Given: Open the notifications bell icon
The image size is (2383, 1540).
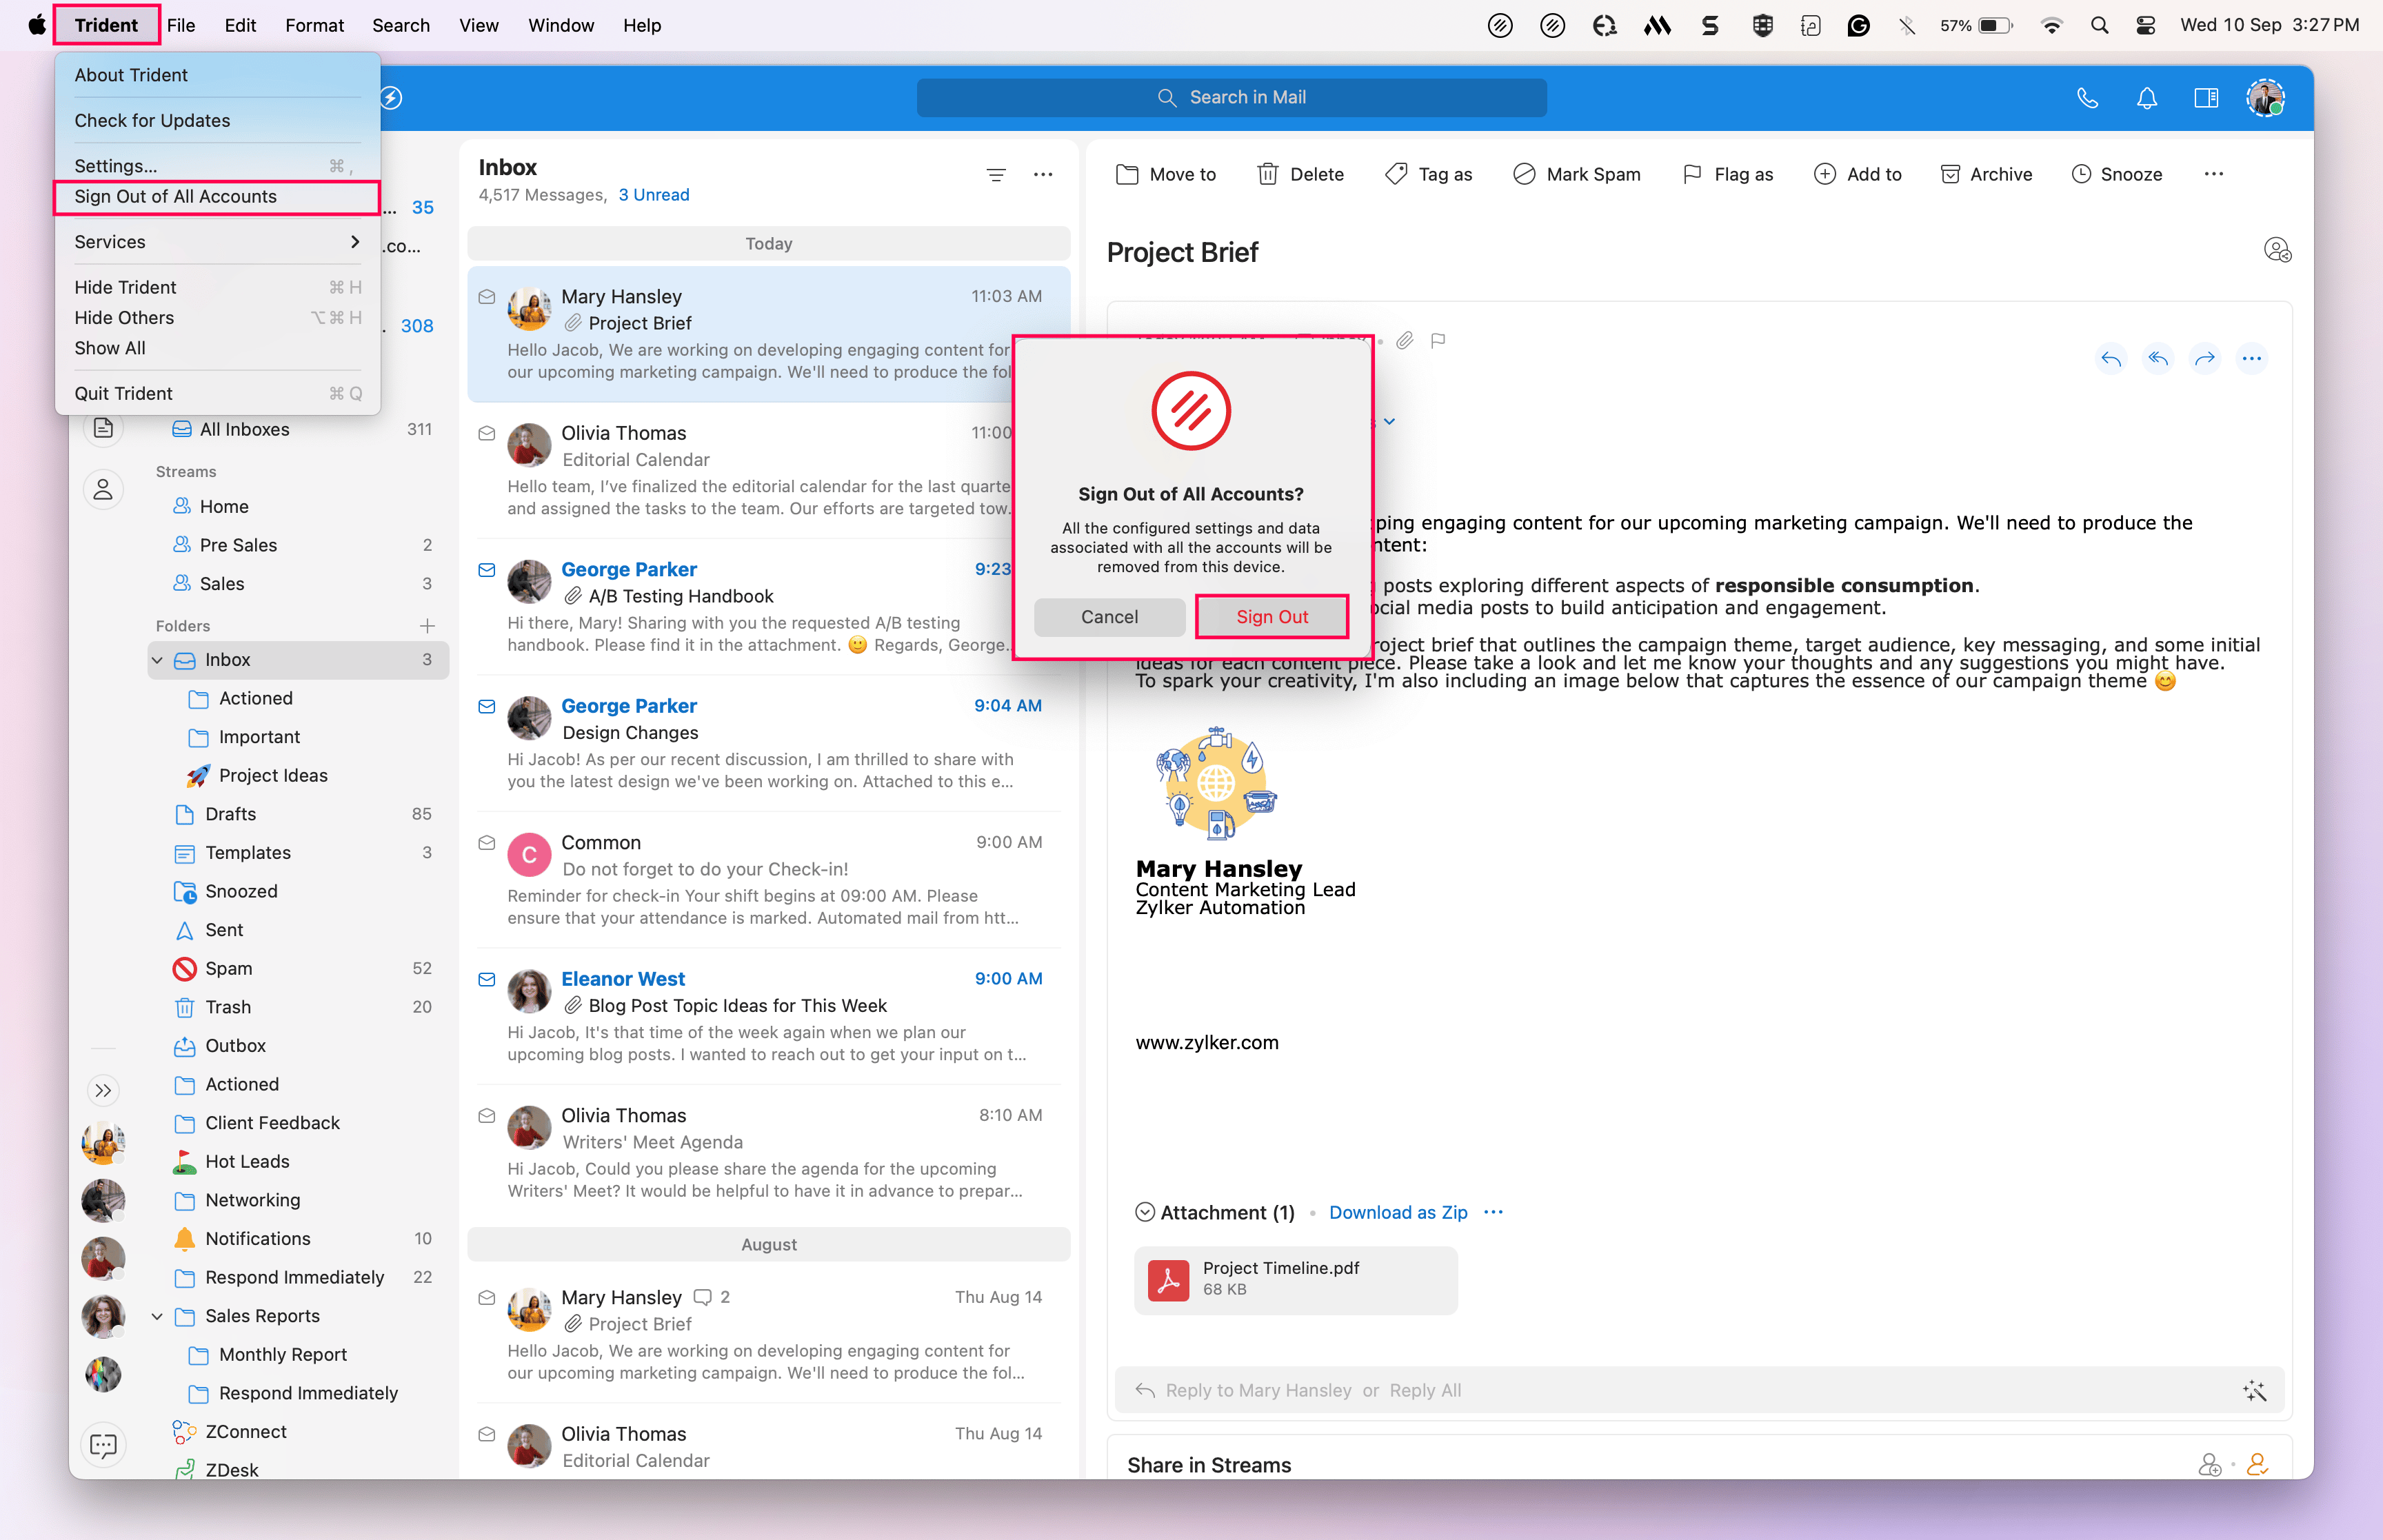Looking at the screenshot, I should coord(2146,98).
